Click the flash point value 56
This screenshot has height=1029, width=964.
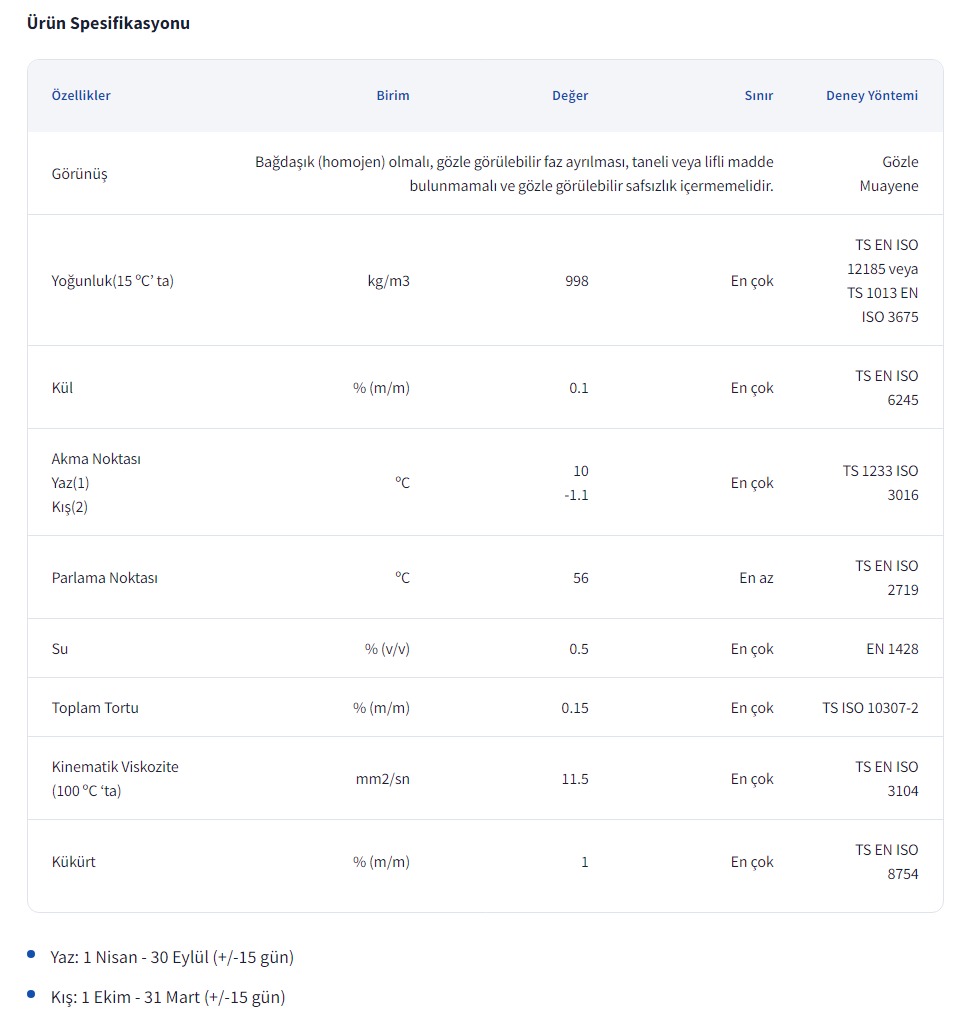pyautogui.click(x=580, y=578)
